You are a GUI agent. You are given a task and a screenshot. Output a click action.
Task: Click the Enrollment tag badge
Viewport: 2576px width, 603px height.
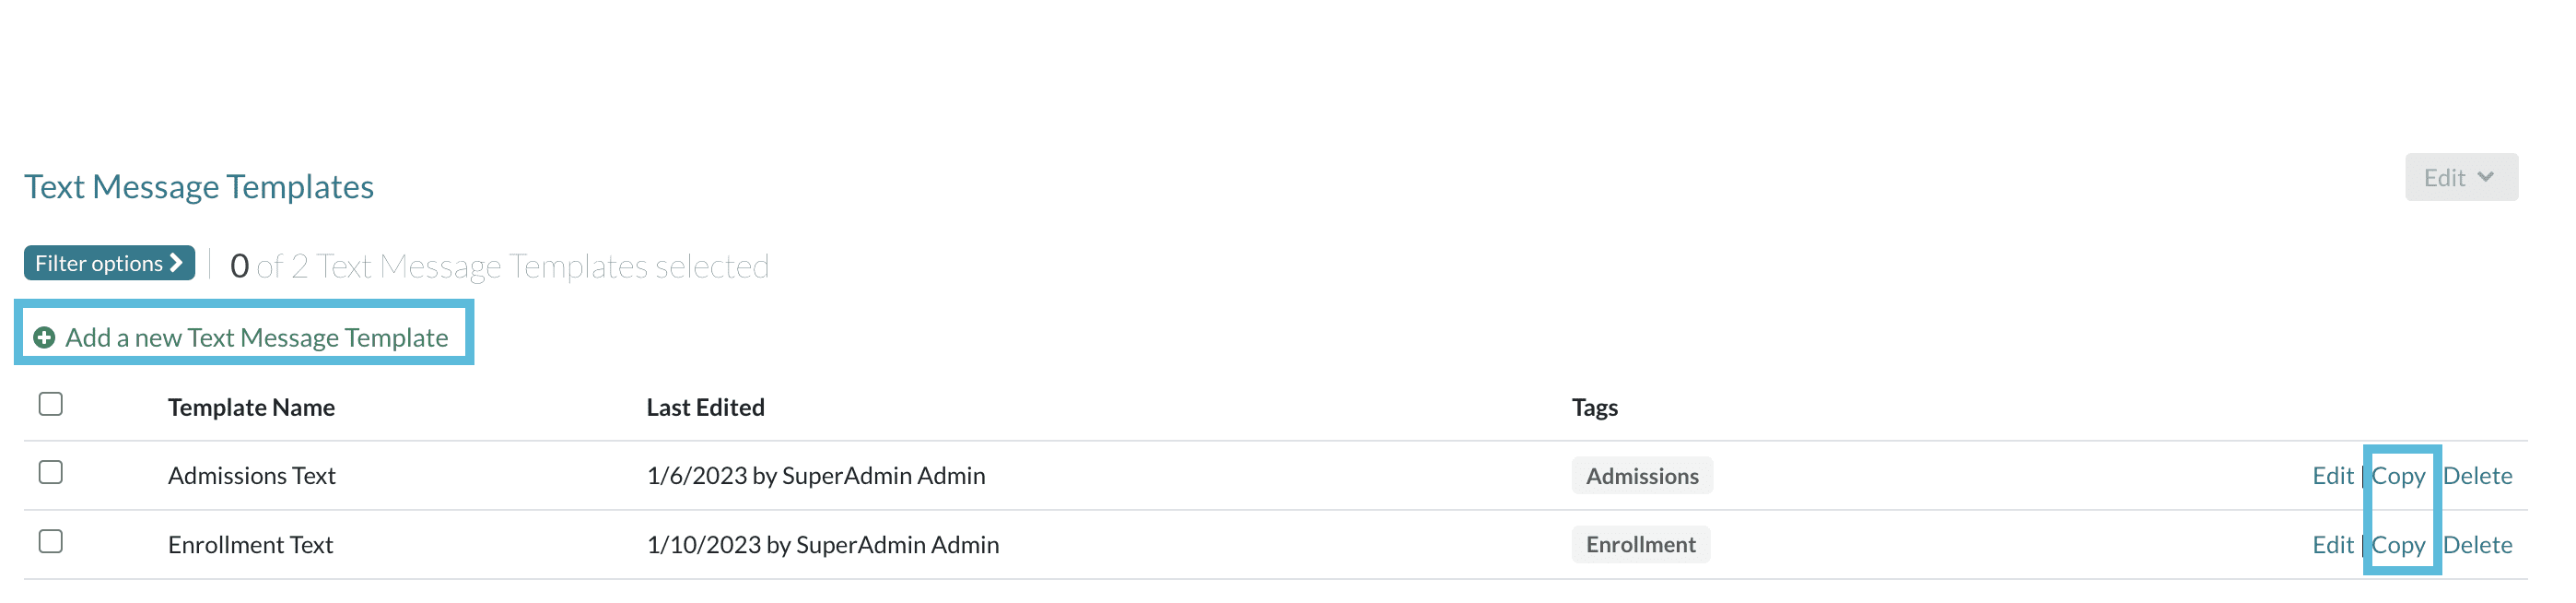click(x=1640, y=545)
